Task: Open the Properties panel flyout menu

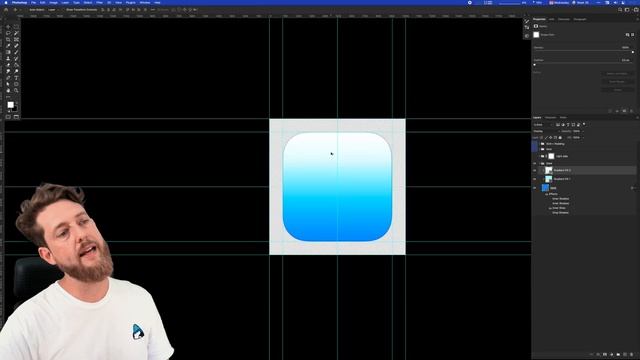Action: (x=638, y=19)
